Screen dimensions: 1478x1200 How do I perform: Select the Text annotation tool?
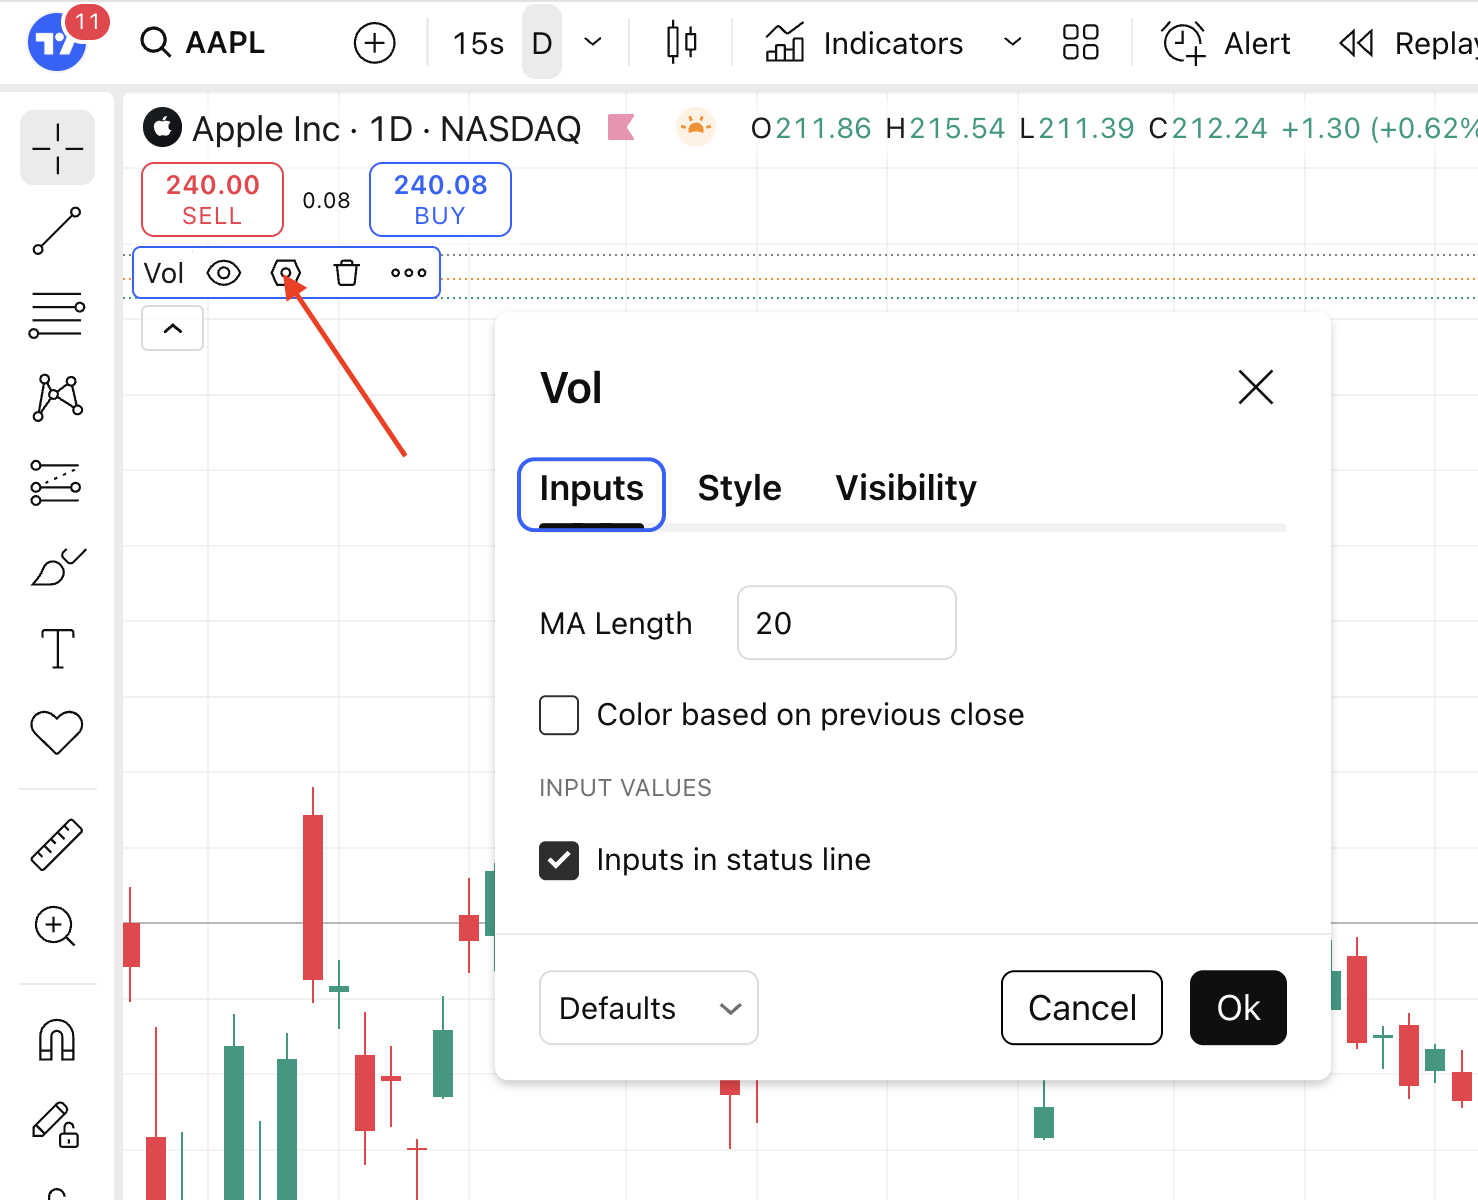point(57,649)
